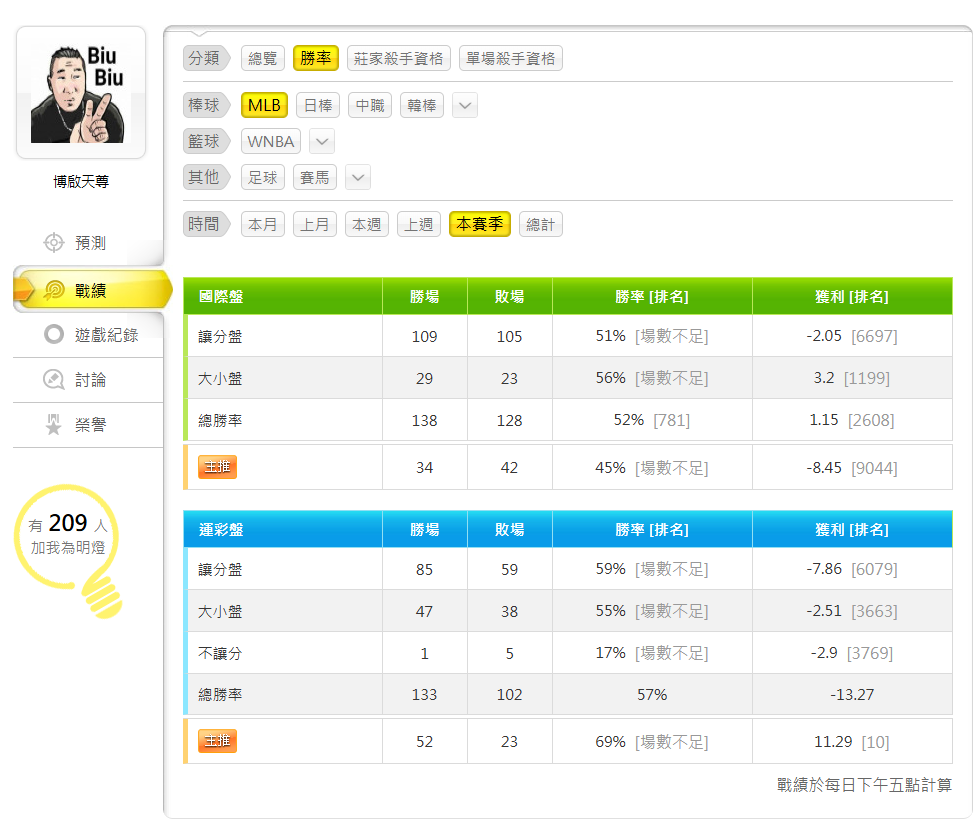
Task: Filter time by 本賽季
Action: 480,224
